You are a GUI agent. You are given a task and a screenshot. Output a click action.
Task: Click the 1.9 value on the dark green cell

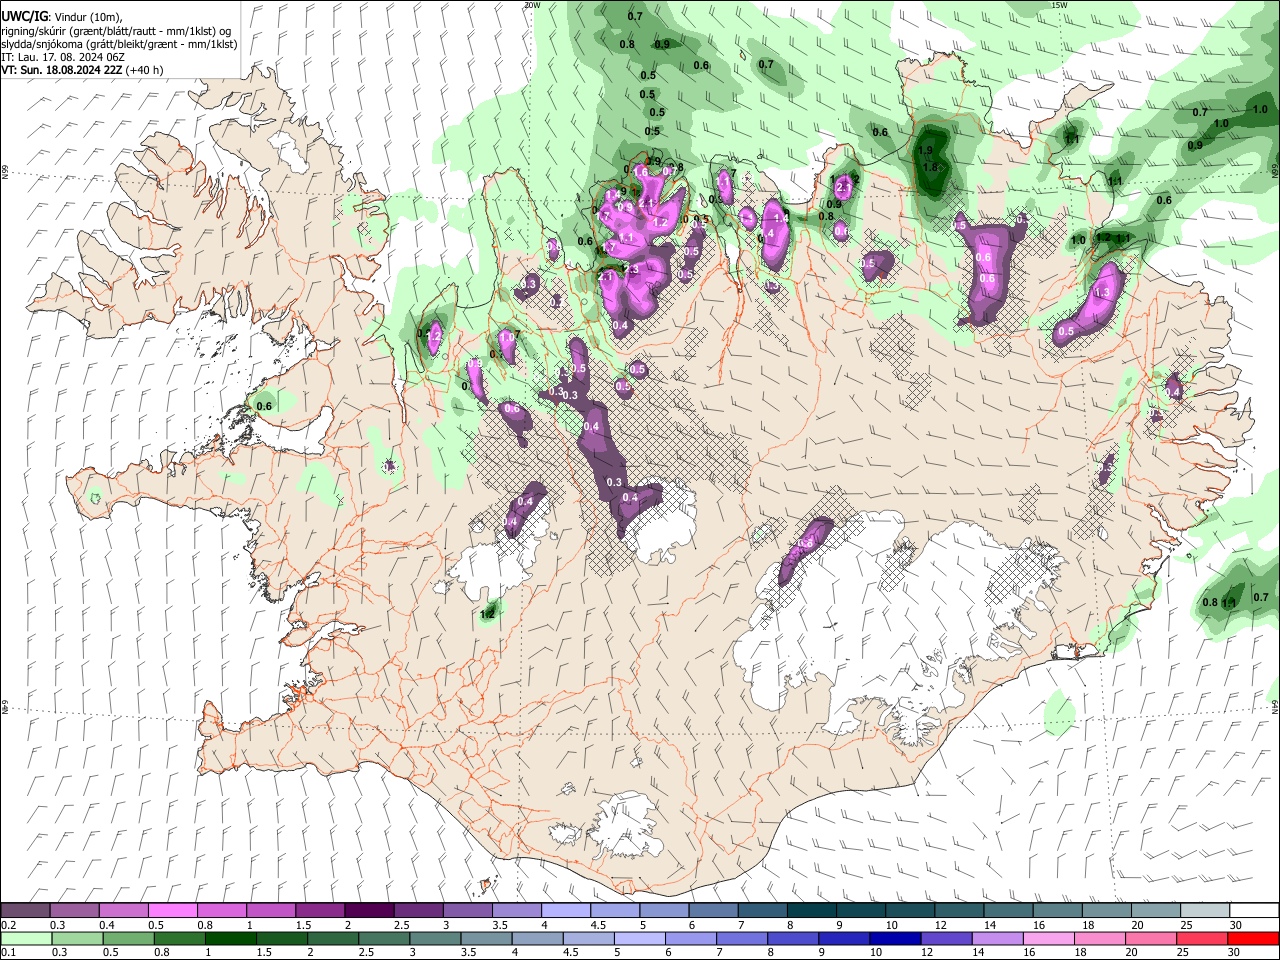(x=925, y=151)
